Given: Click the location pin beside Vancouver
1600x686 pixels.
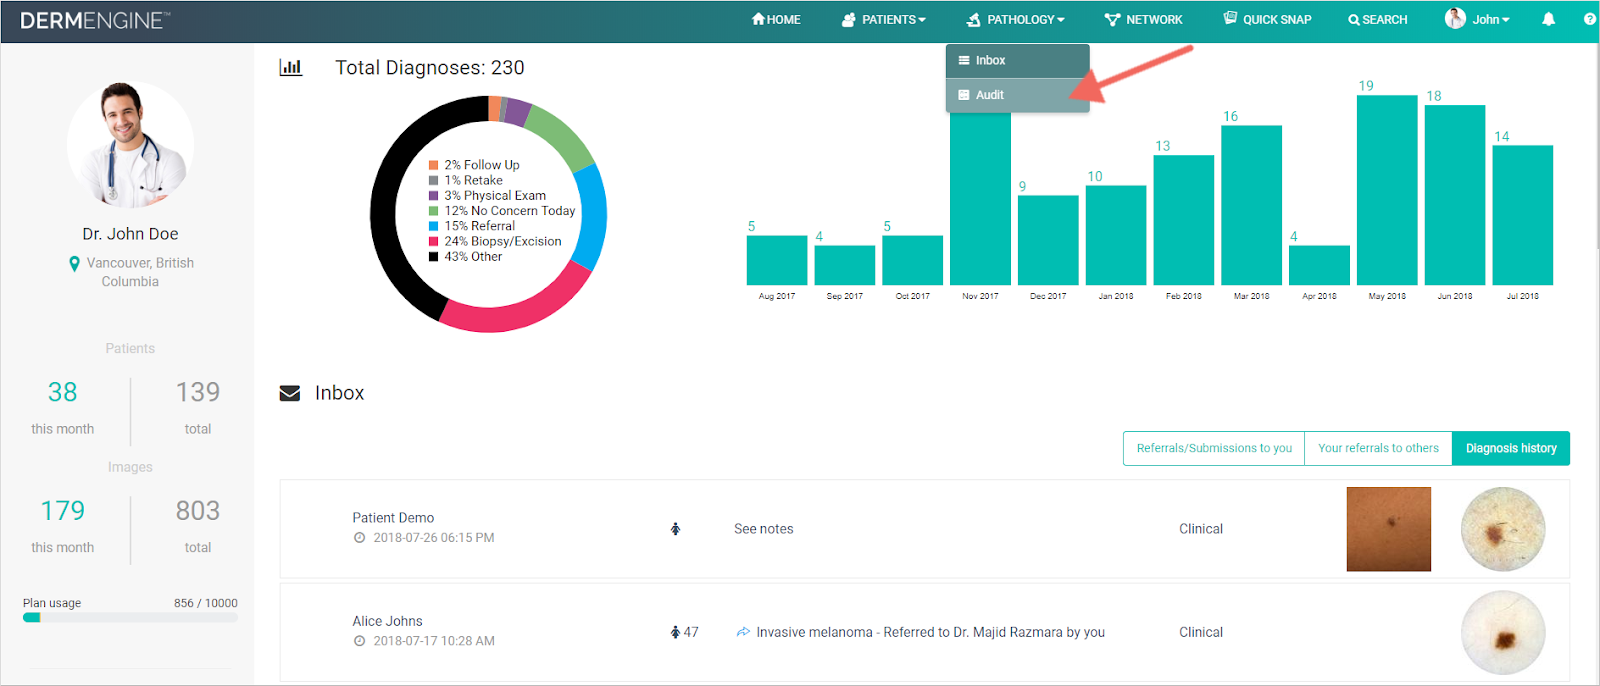Looking at the screenshot, I should click(x=74, y=264).
